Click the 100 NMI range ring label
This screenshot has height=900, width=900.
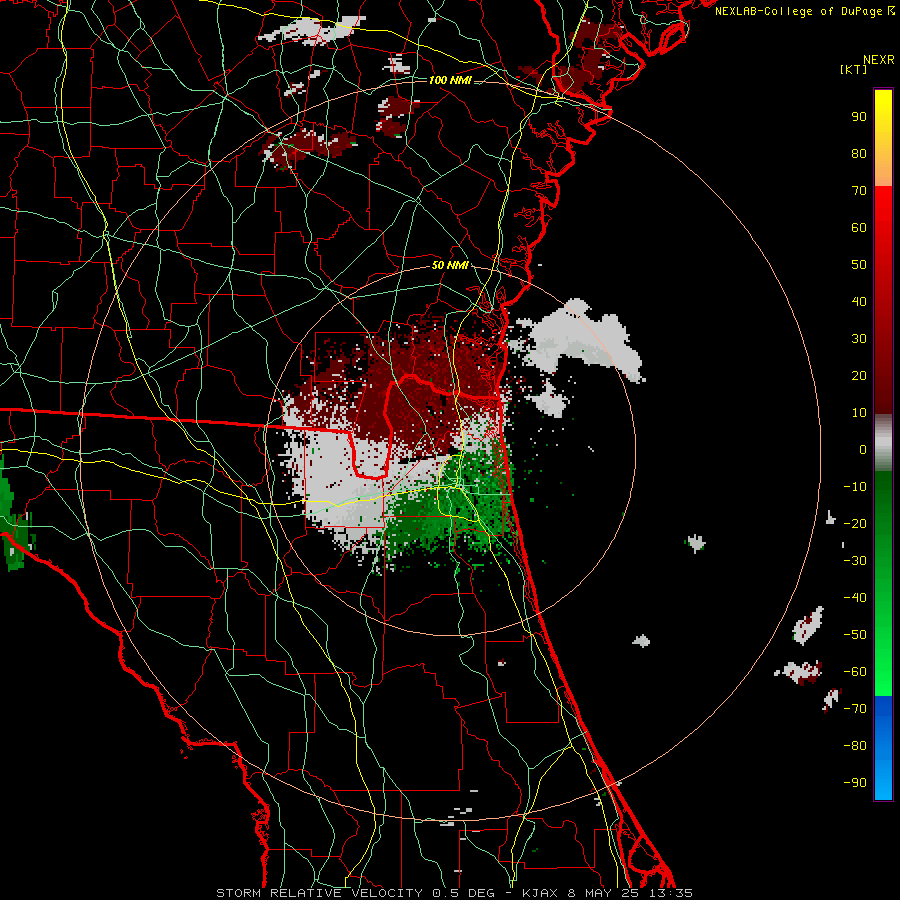tap(450, 80)
